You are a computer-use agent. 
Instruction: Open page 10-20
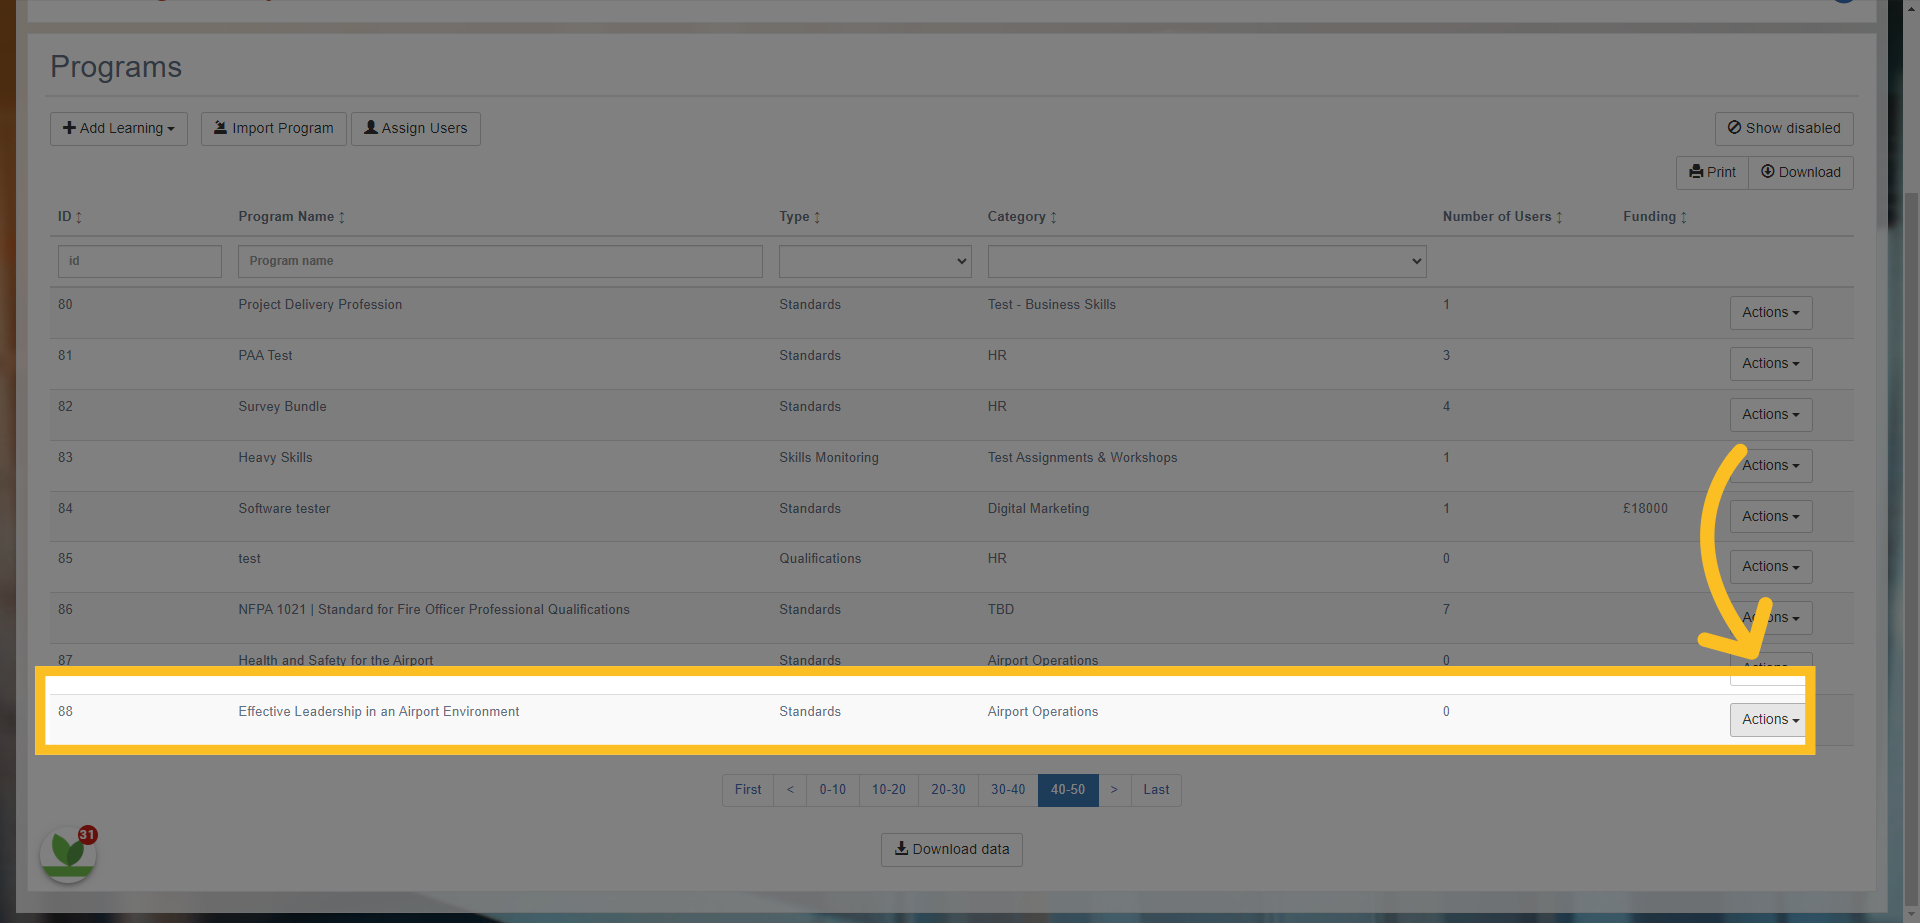tap(889, 790)
